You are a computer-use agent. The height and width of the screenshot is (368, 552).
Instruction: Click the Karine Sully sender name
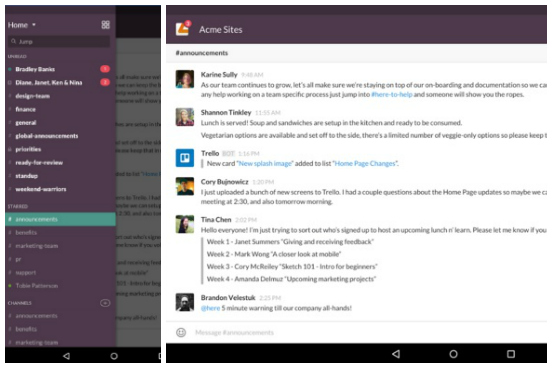(x=219, y=75)
